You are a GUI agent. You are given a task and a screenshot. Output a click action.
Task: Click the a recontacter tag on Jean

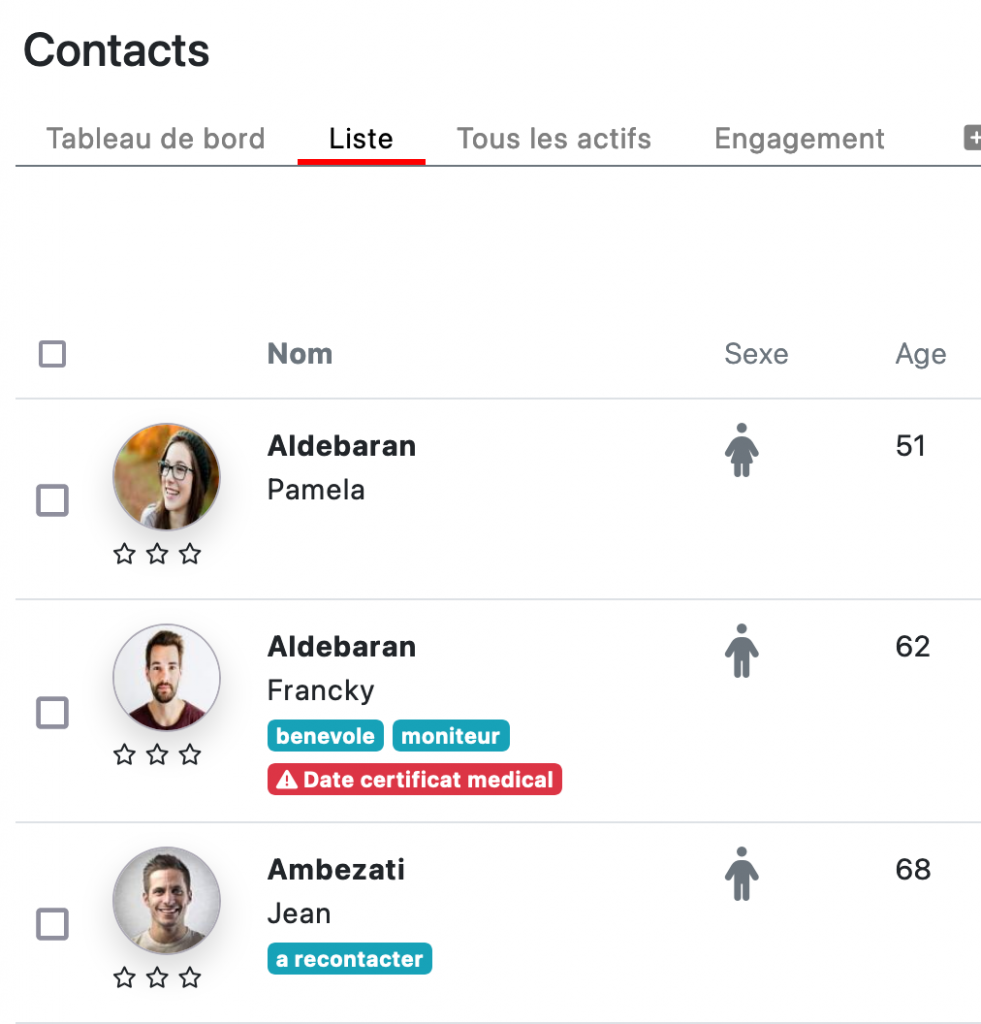(349, 959)
